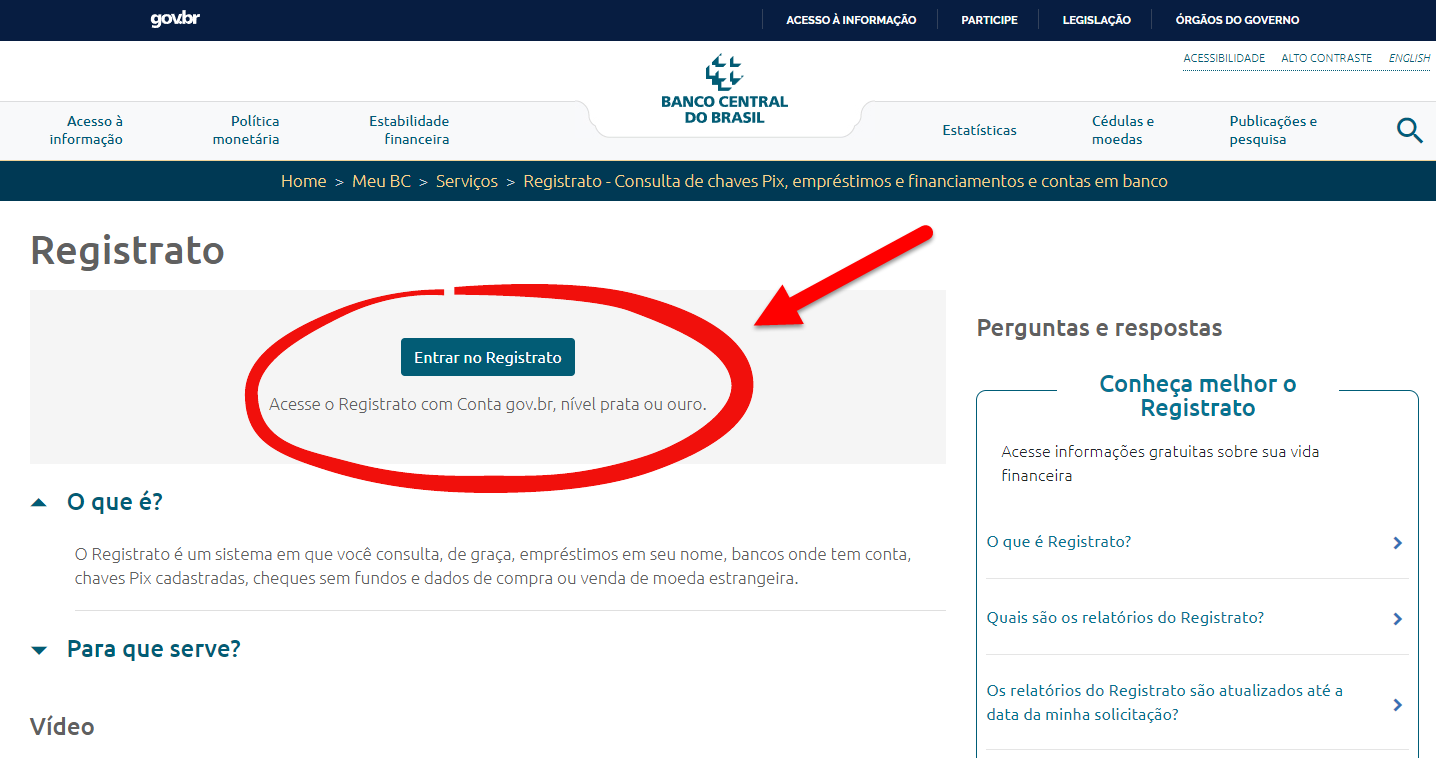Screen dimensions: 1436x758
Task: Open 'Acesso à informação' main navigation menu
Action: (87, 130)
